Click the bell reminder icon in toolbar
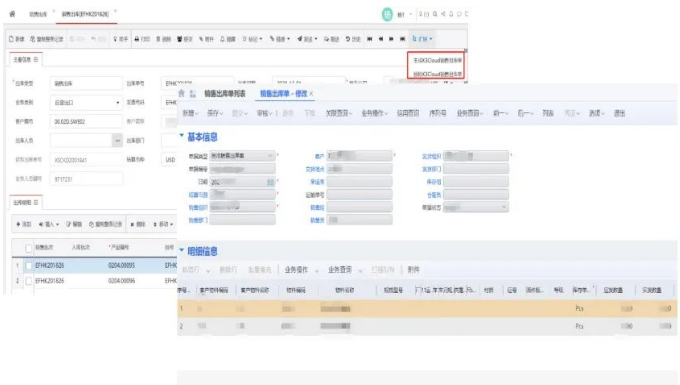Screen dimensions: 680x385 pyautogui.click(x=222, y=39)
